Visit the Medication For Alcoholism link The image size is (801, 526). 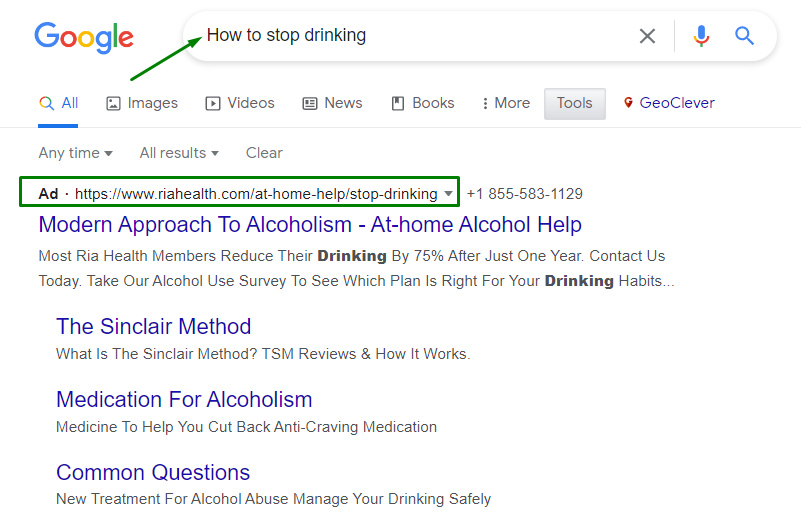pos(184,399)
